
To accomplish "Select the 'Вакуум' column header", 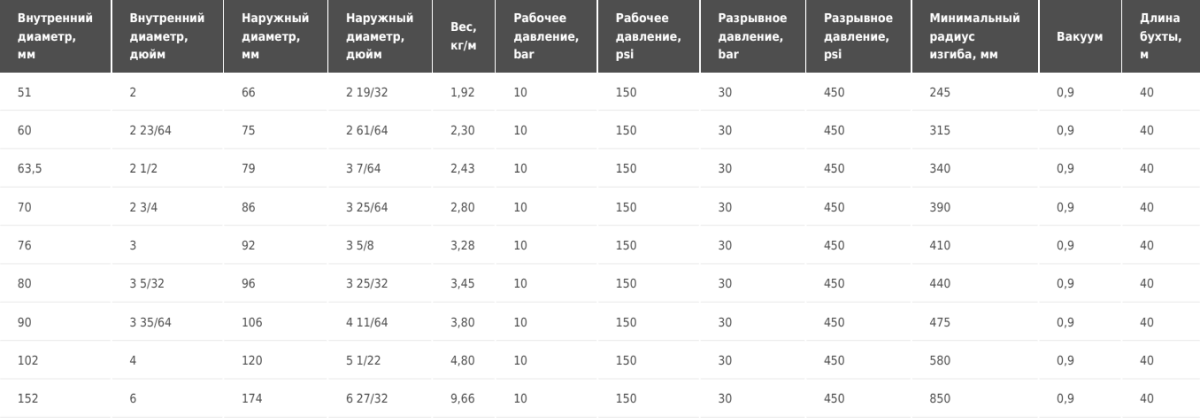I will click(x=1080, y=37).
